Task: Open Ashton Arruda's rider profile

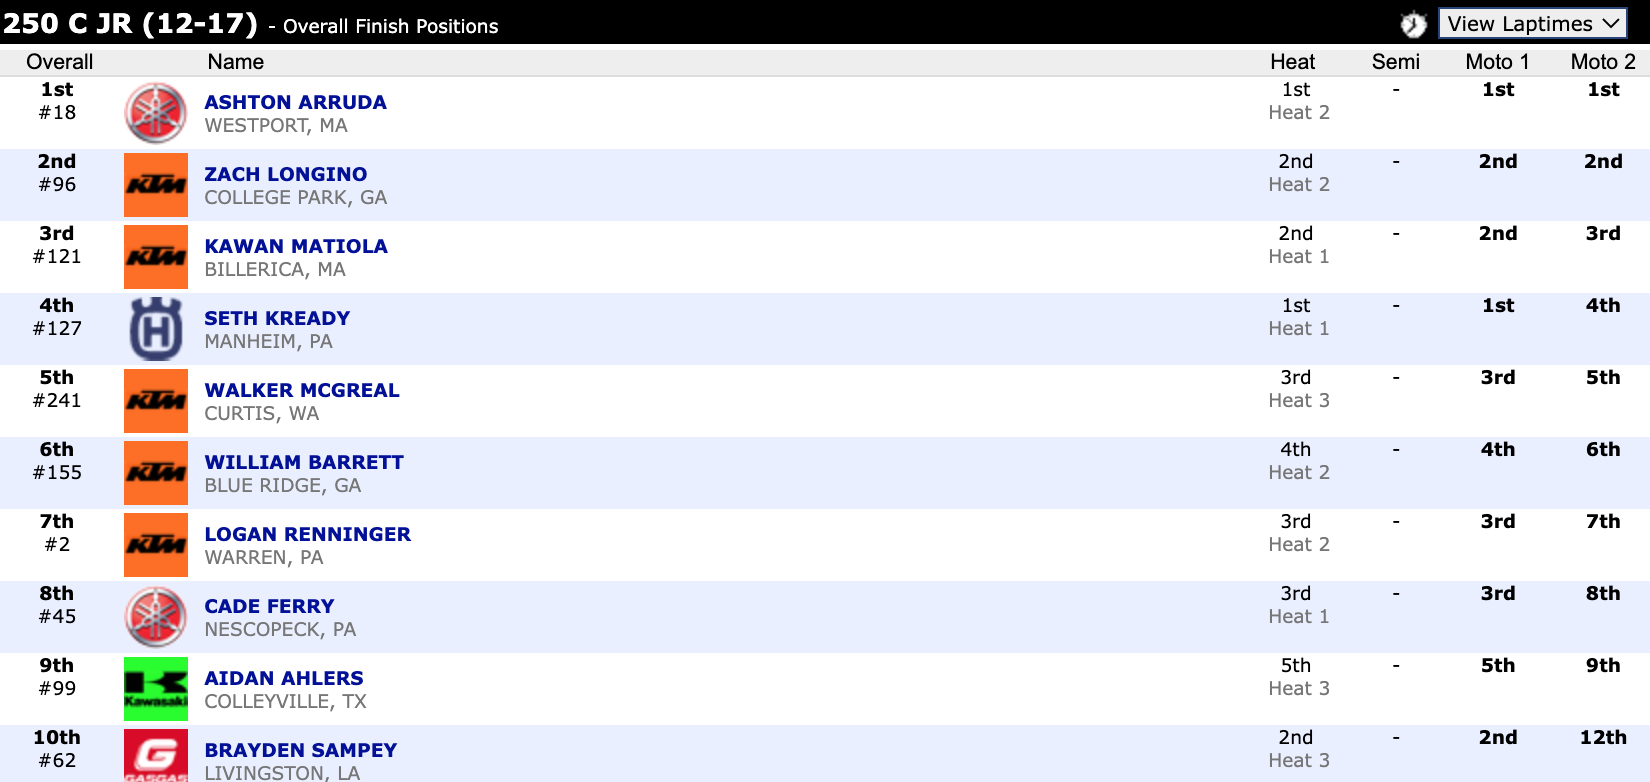Action: [295, 102]
